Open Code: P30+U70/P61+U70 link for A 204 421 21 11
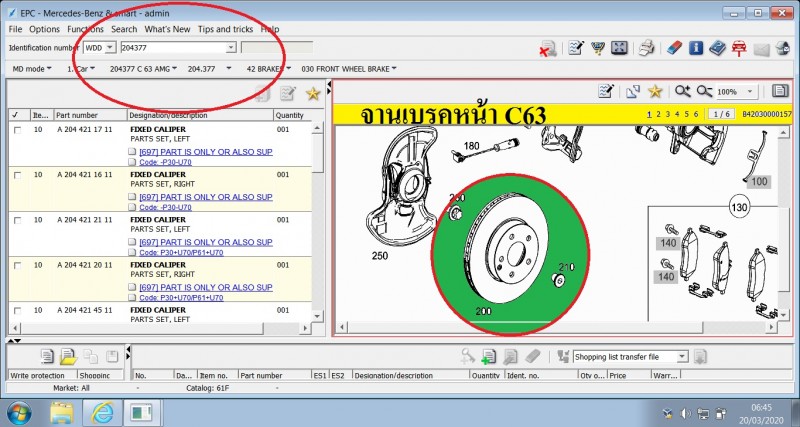This screenshot has height=427, width=800. pos(181,253)
